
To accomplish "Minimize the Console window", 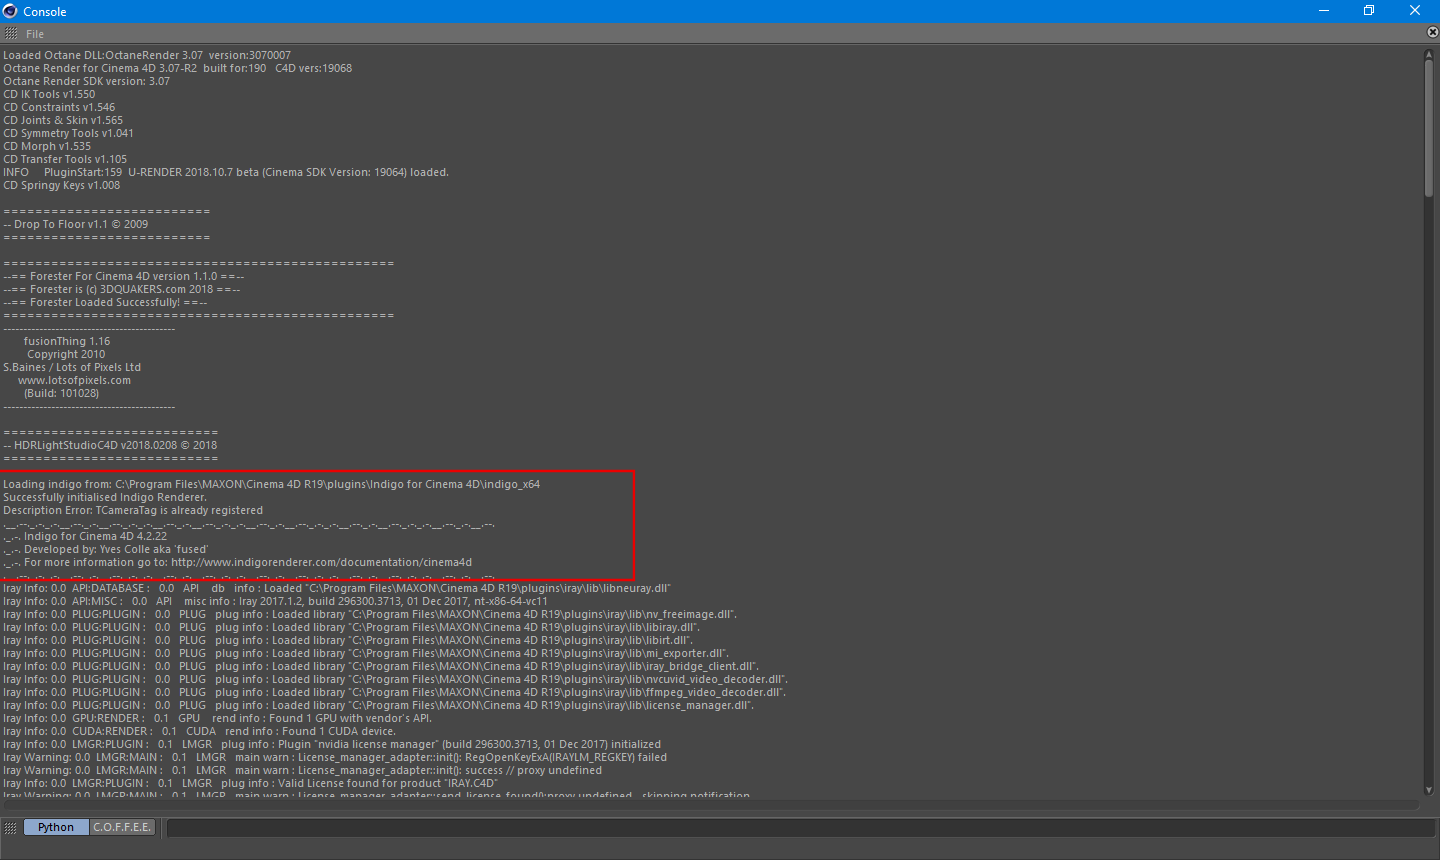I will coord(1324,11).
